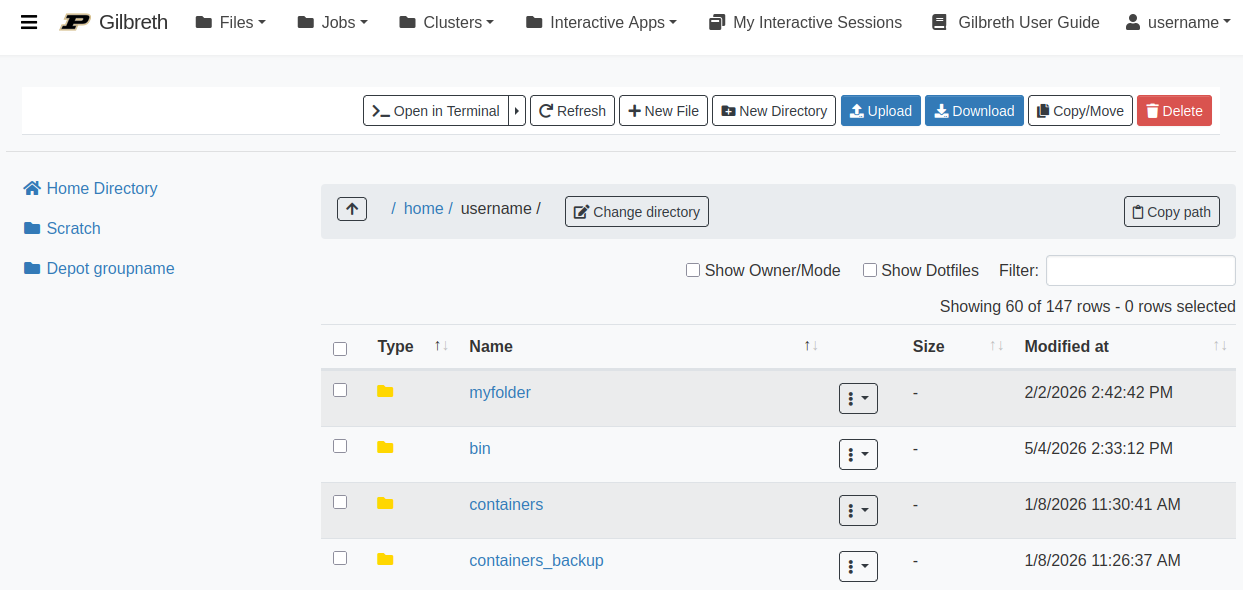Viewport: 1243px width, 590px height.
Task: Open the myfolder directory link
Action: 500,392
